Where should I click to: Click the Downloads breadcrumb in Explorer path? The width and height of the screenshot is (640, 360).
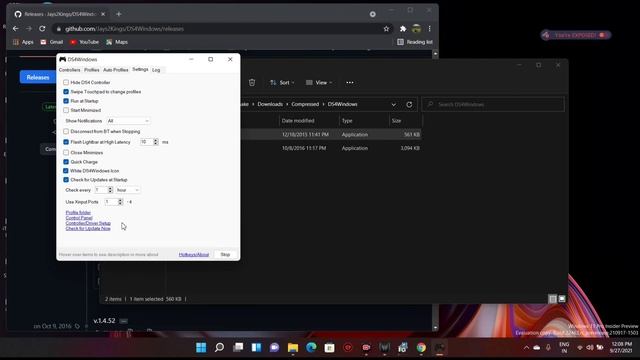click(x=270, y=104)
